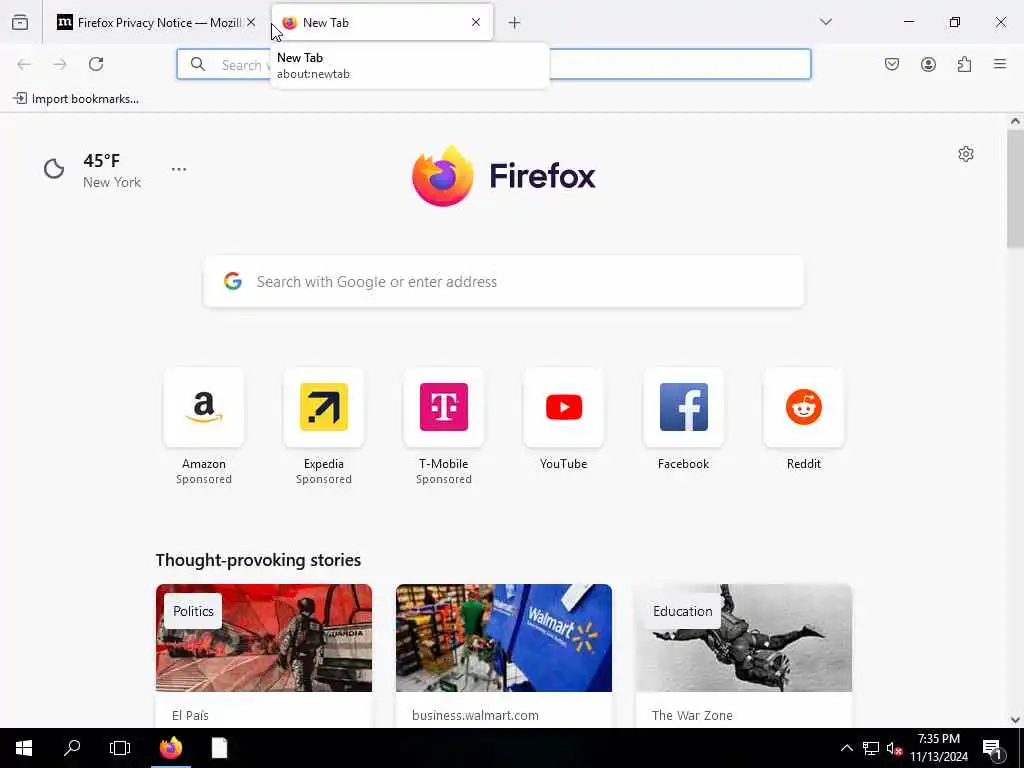Open weather widget three-dot menu
Screen dimensions: 1024x768
pos(179,169)
